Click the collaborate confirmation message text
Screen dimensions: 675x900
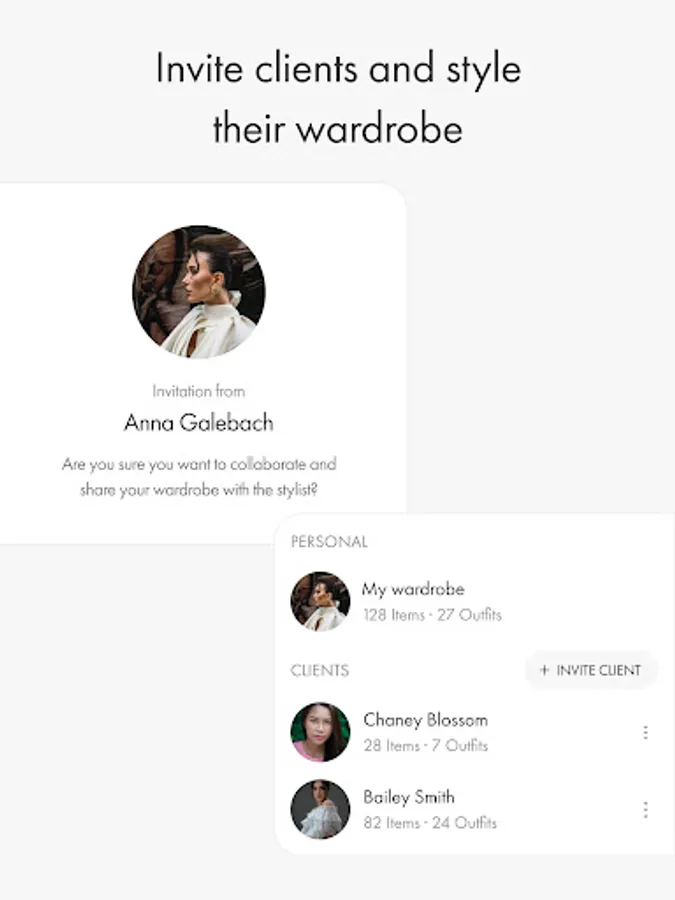(x=199, y=477)
